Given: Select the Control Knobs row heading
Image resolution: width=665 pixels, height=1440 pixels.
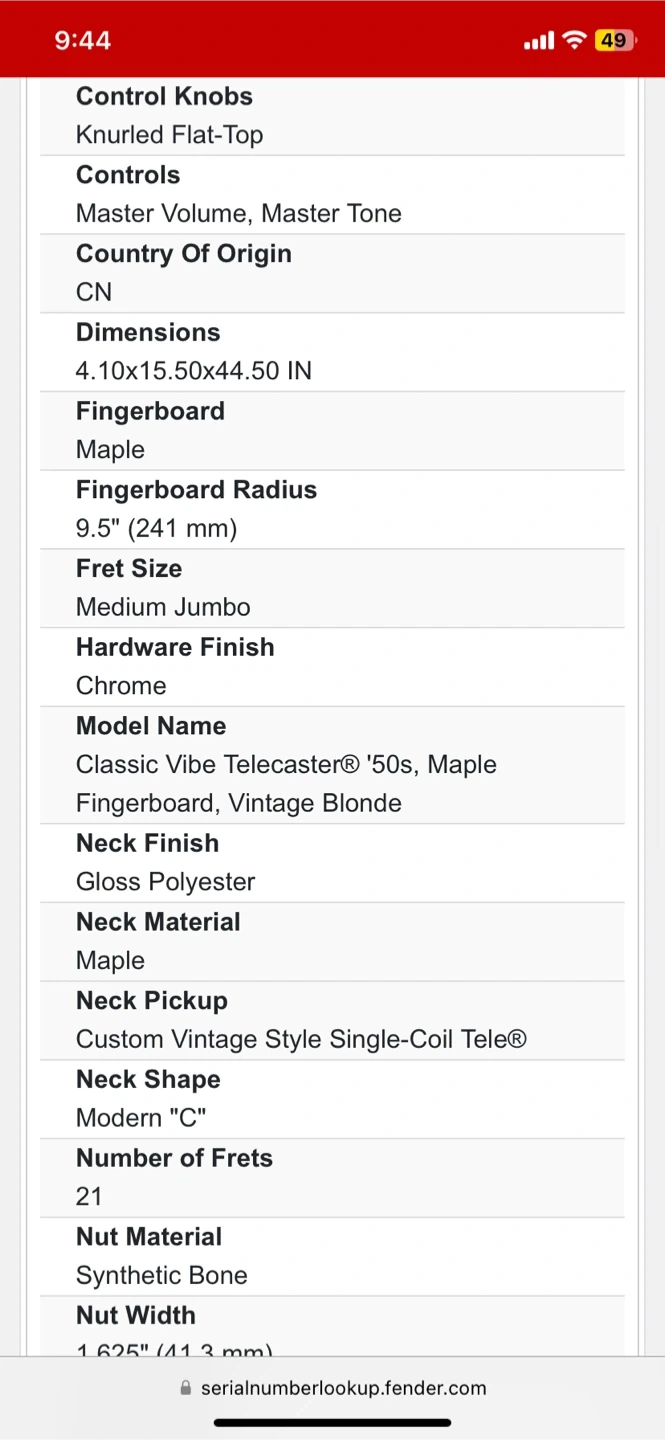Looking at the screenshot, I should click(164, 96).
